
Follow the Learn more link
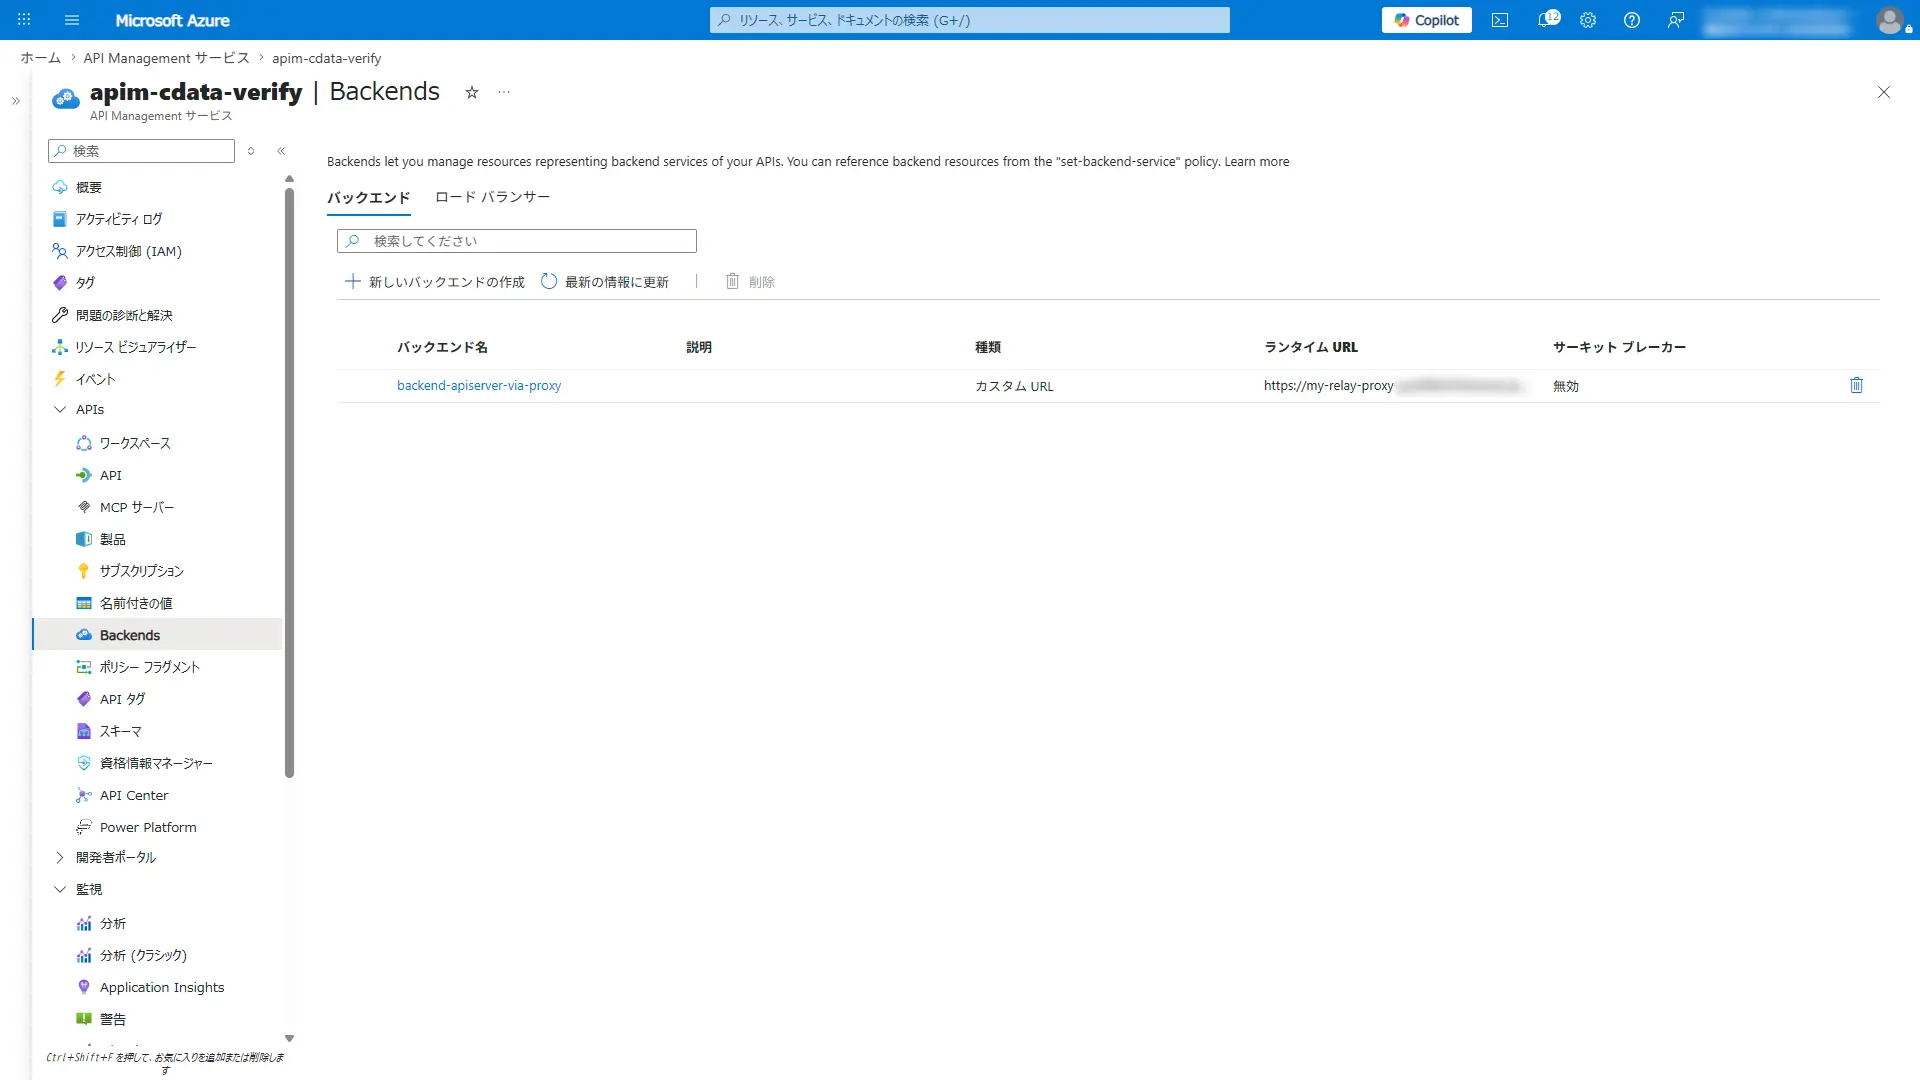pos(1256,161)
